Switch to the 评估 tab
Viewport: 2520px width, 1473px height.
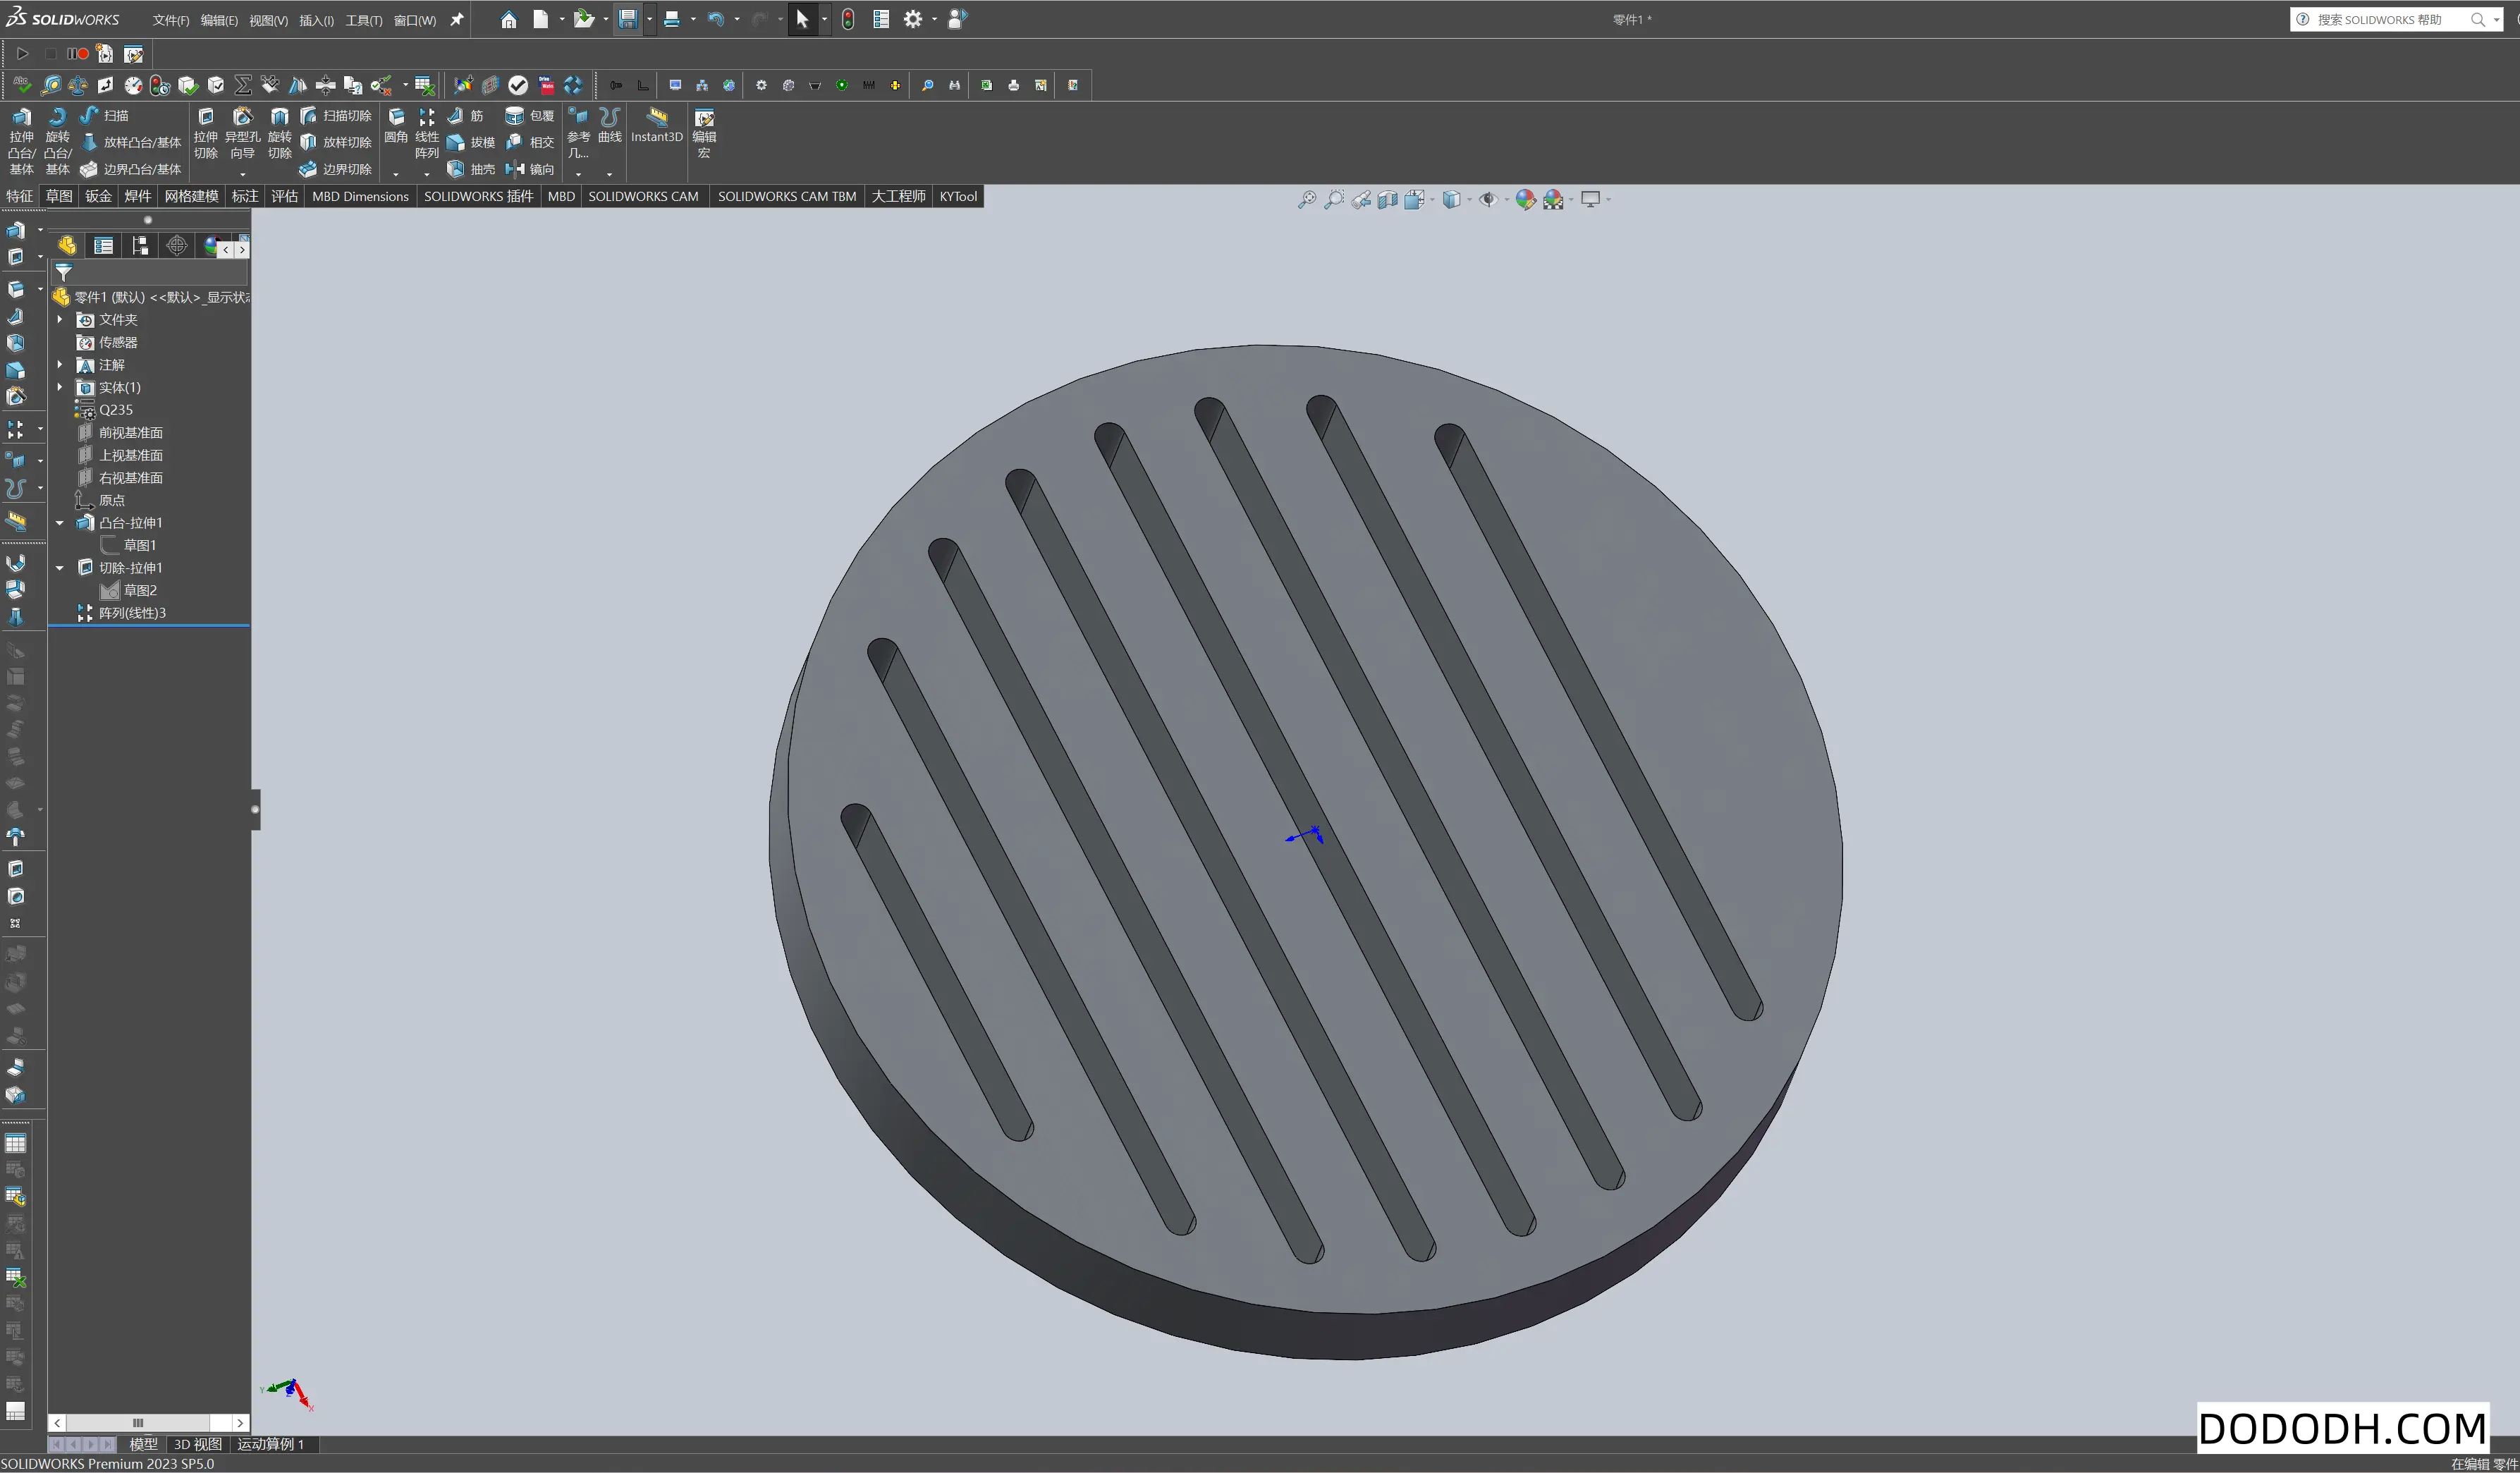coord(285,196)
